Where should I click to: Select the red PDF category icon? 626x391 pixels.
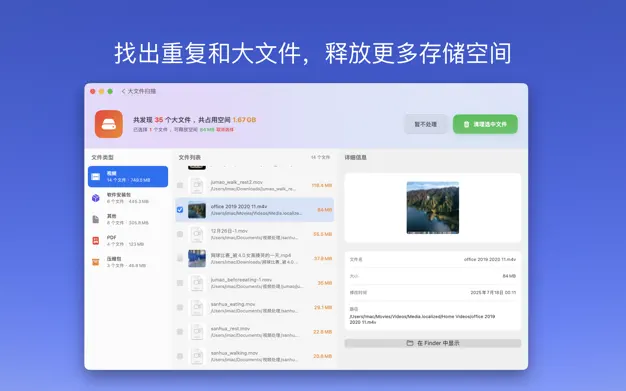(96, 240)
